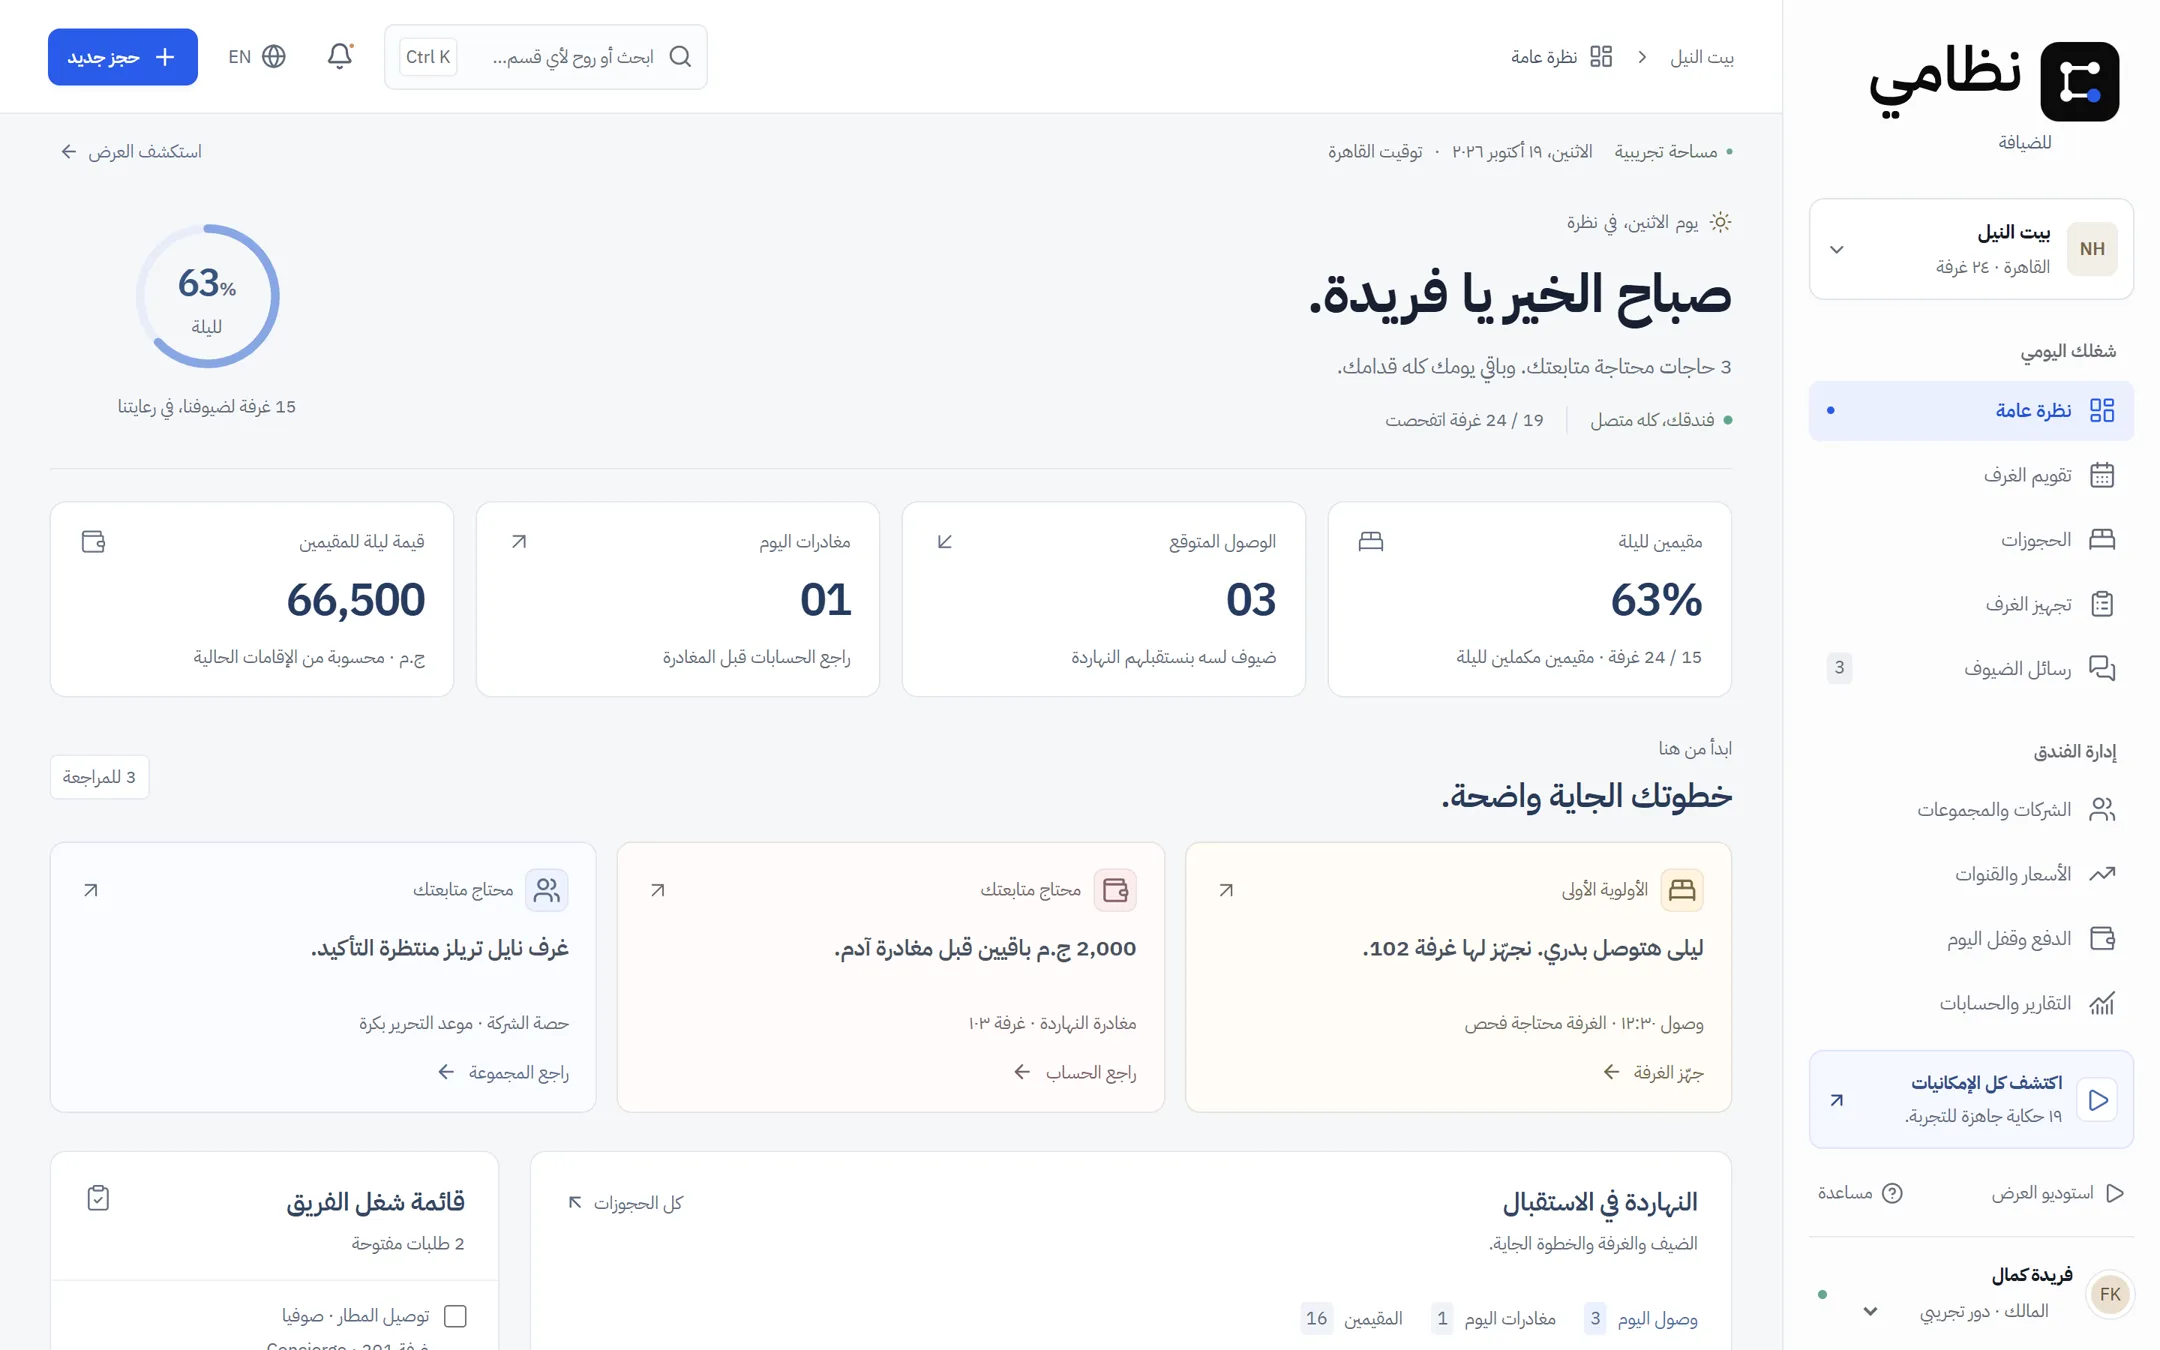Select the مغادرات اليوم tab
The width and height of the screenshot is (2160, 1350).
click(x=1493, y=1319)
